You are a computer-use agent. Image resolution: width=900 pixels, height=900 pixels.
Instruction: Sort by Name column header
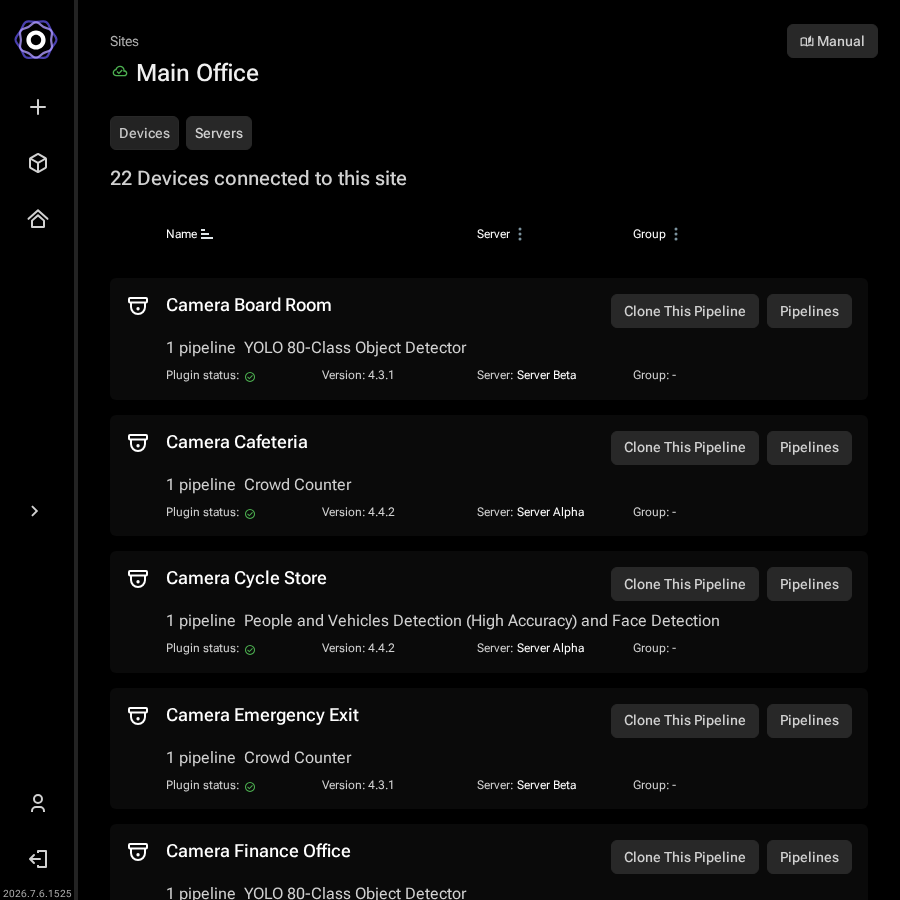tap(189, 234)
